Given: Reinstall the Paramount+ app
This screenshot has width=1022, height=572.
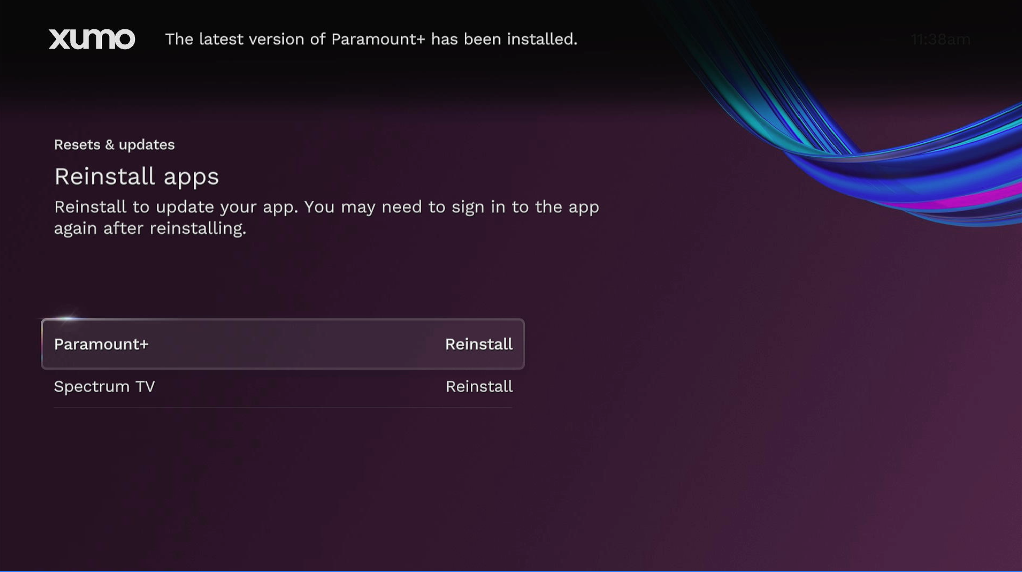Looking at the screenshot, I should (x=478, y=344).
